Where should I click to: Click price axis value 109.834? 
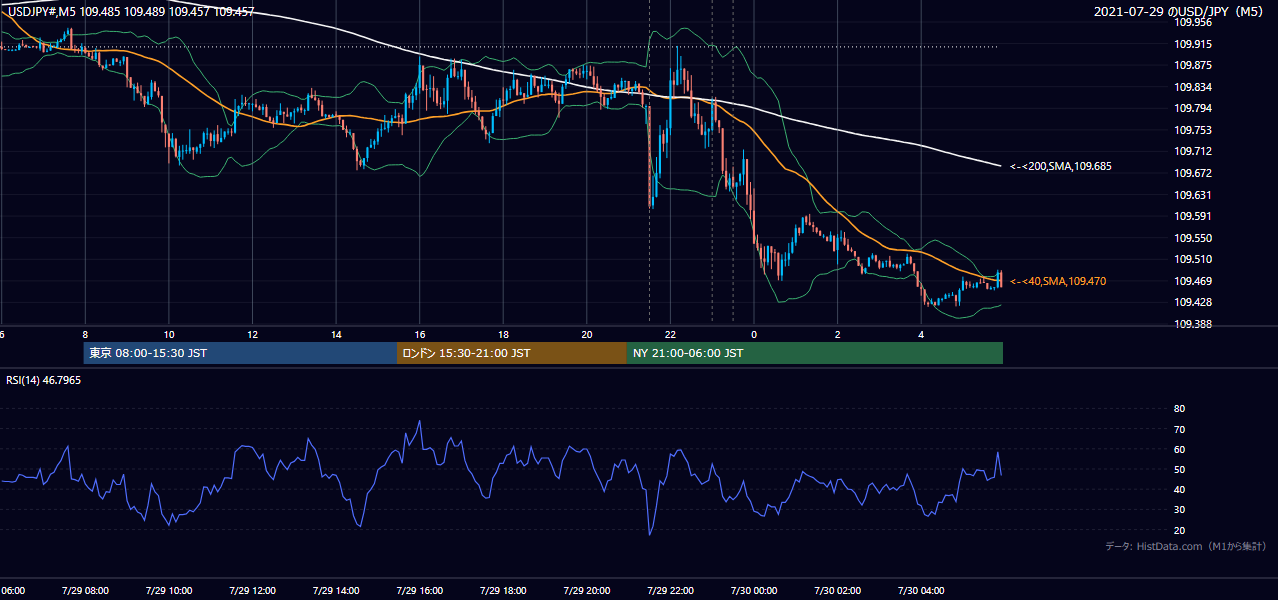tap(1193, 87)
